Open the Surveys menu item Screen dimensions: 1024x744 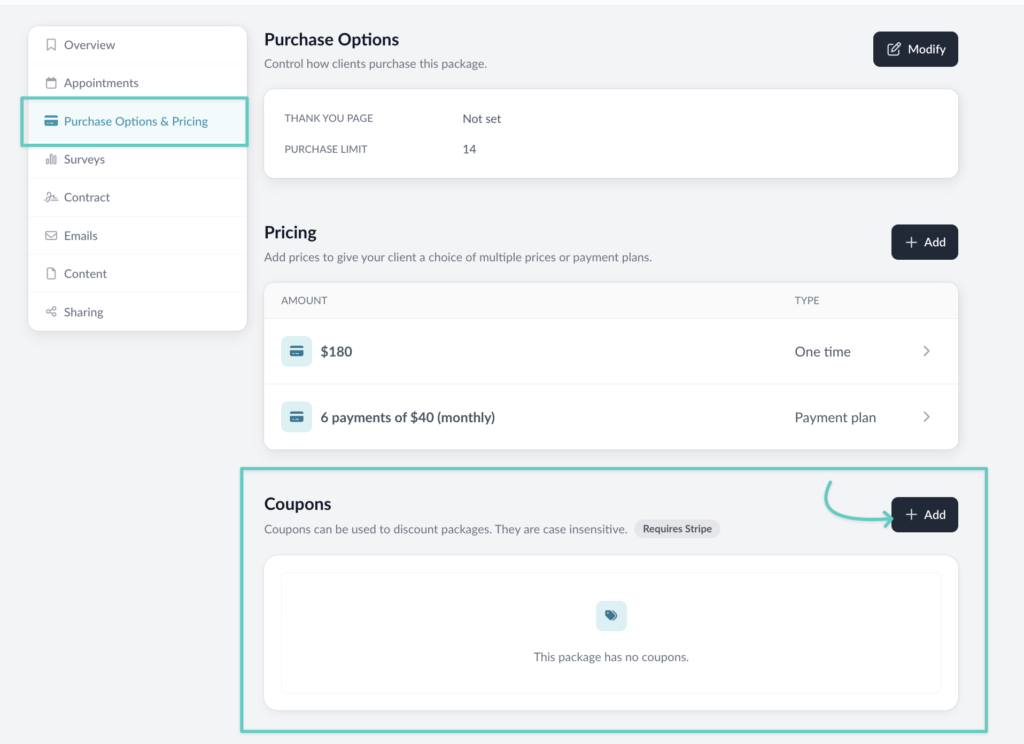(x=84, y=160)
